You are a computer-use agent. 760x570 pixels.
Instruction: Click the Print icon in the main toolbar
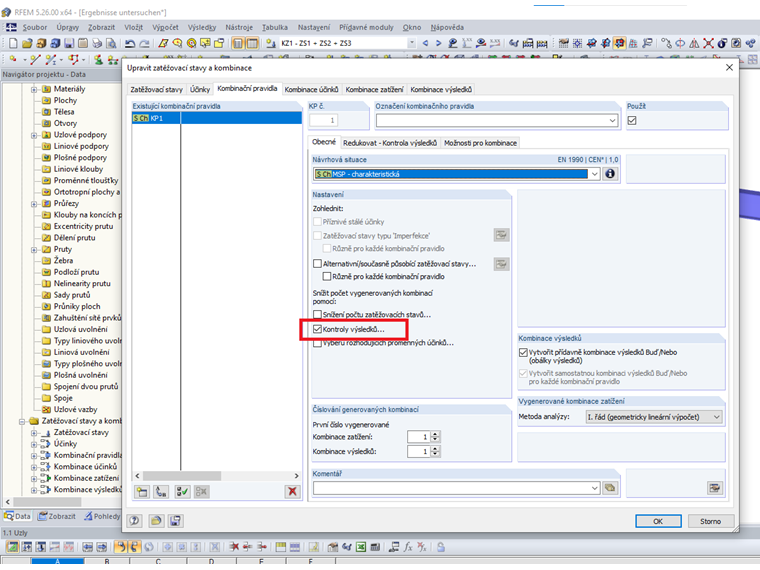97,43
